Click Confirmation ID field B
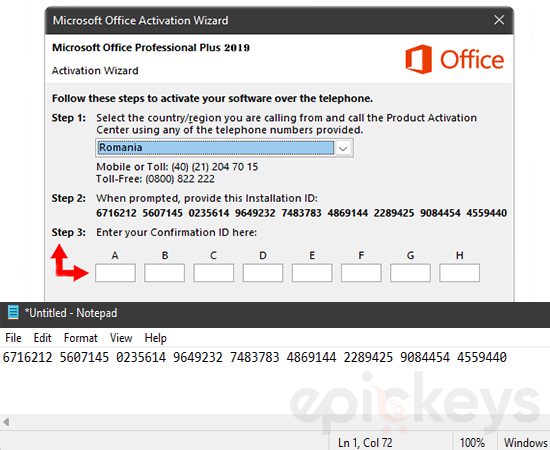The height and width of the screenshot is (450, 550). pyautogui.click(x=165, y=273)
